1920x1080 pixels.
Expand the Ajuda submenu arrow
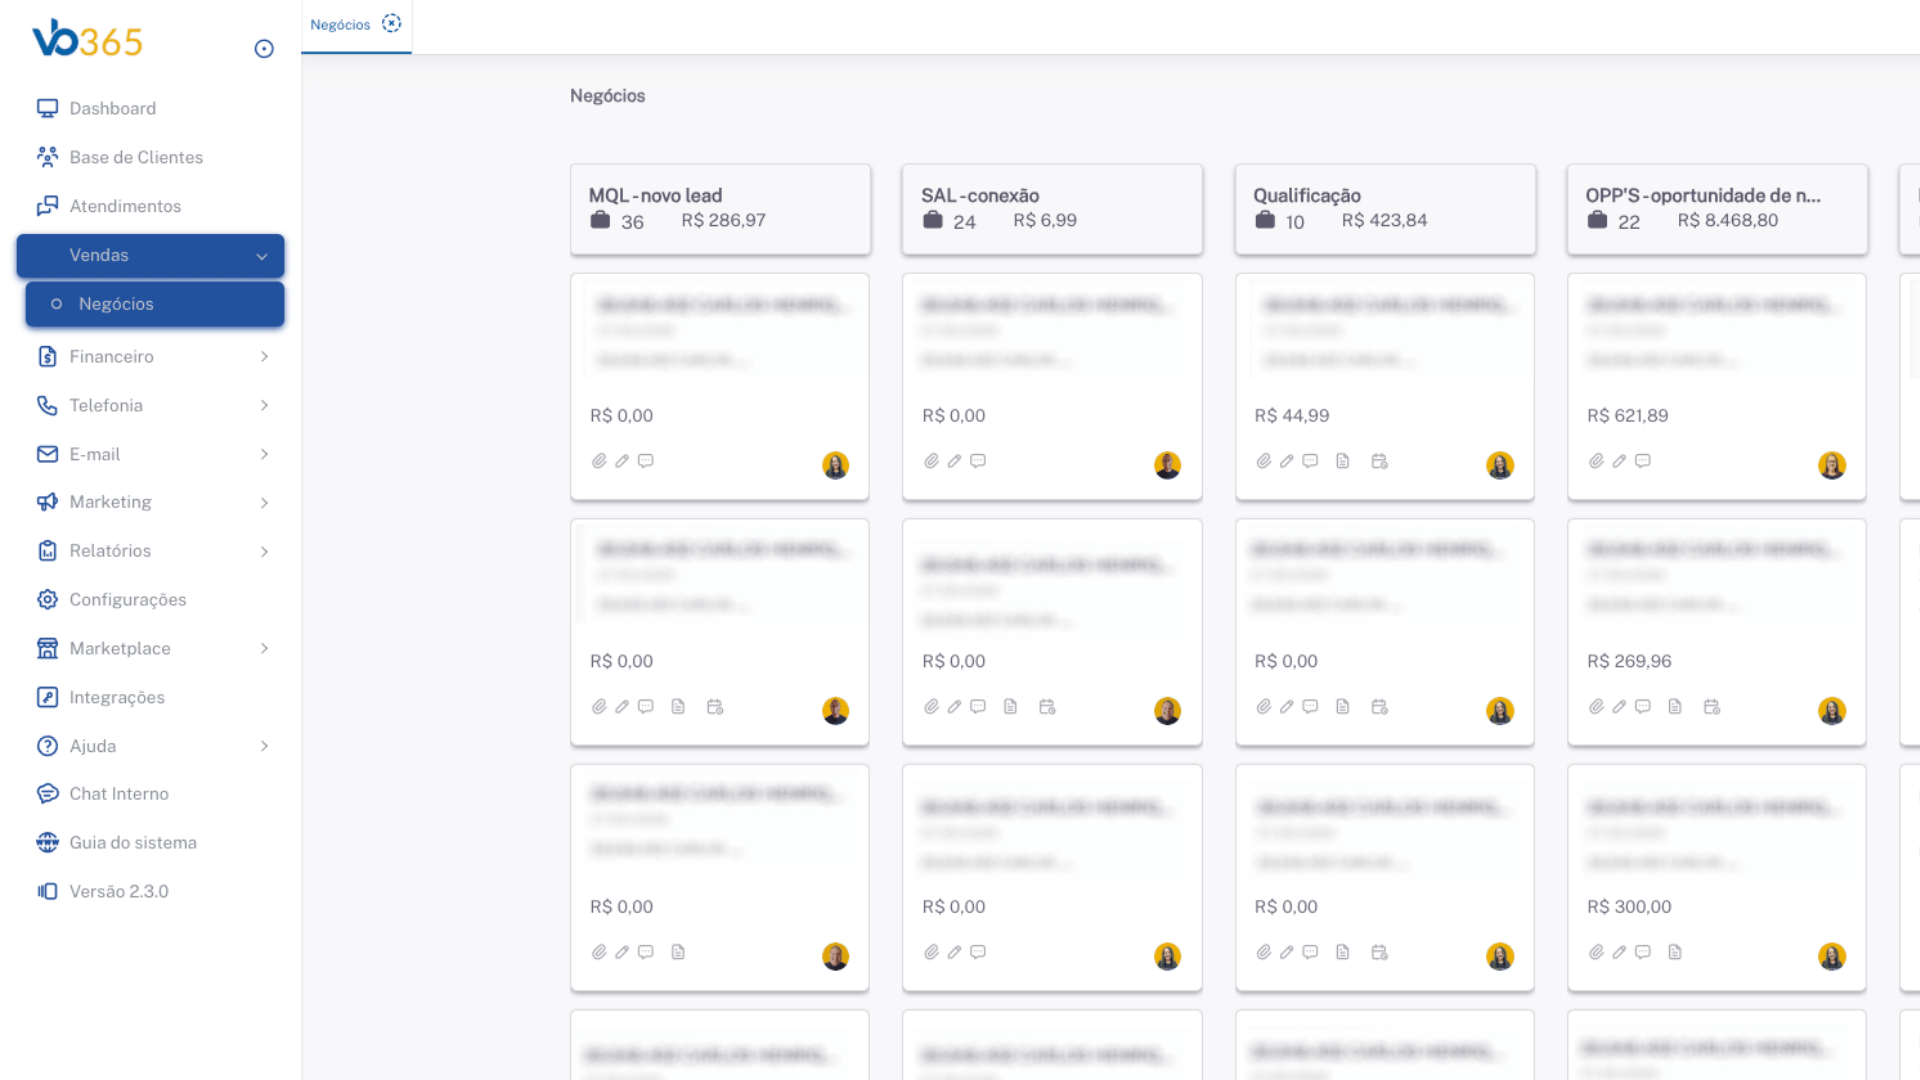click(x=264, y=746)
